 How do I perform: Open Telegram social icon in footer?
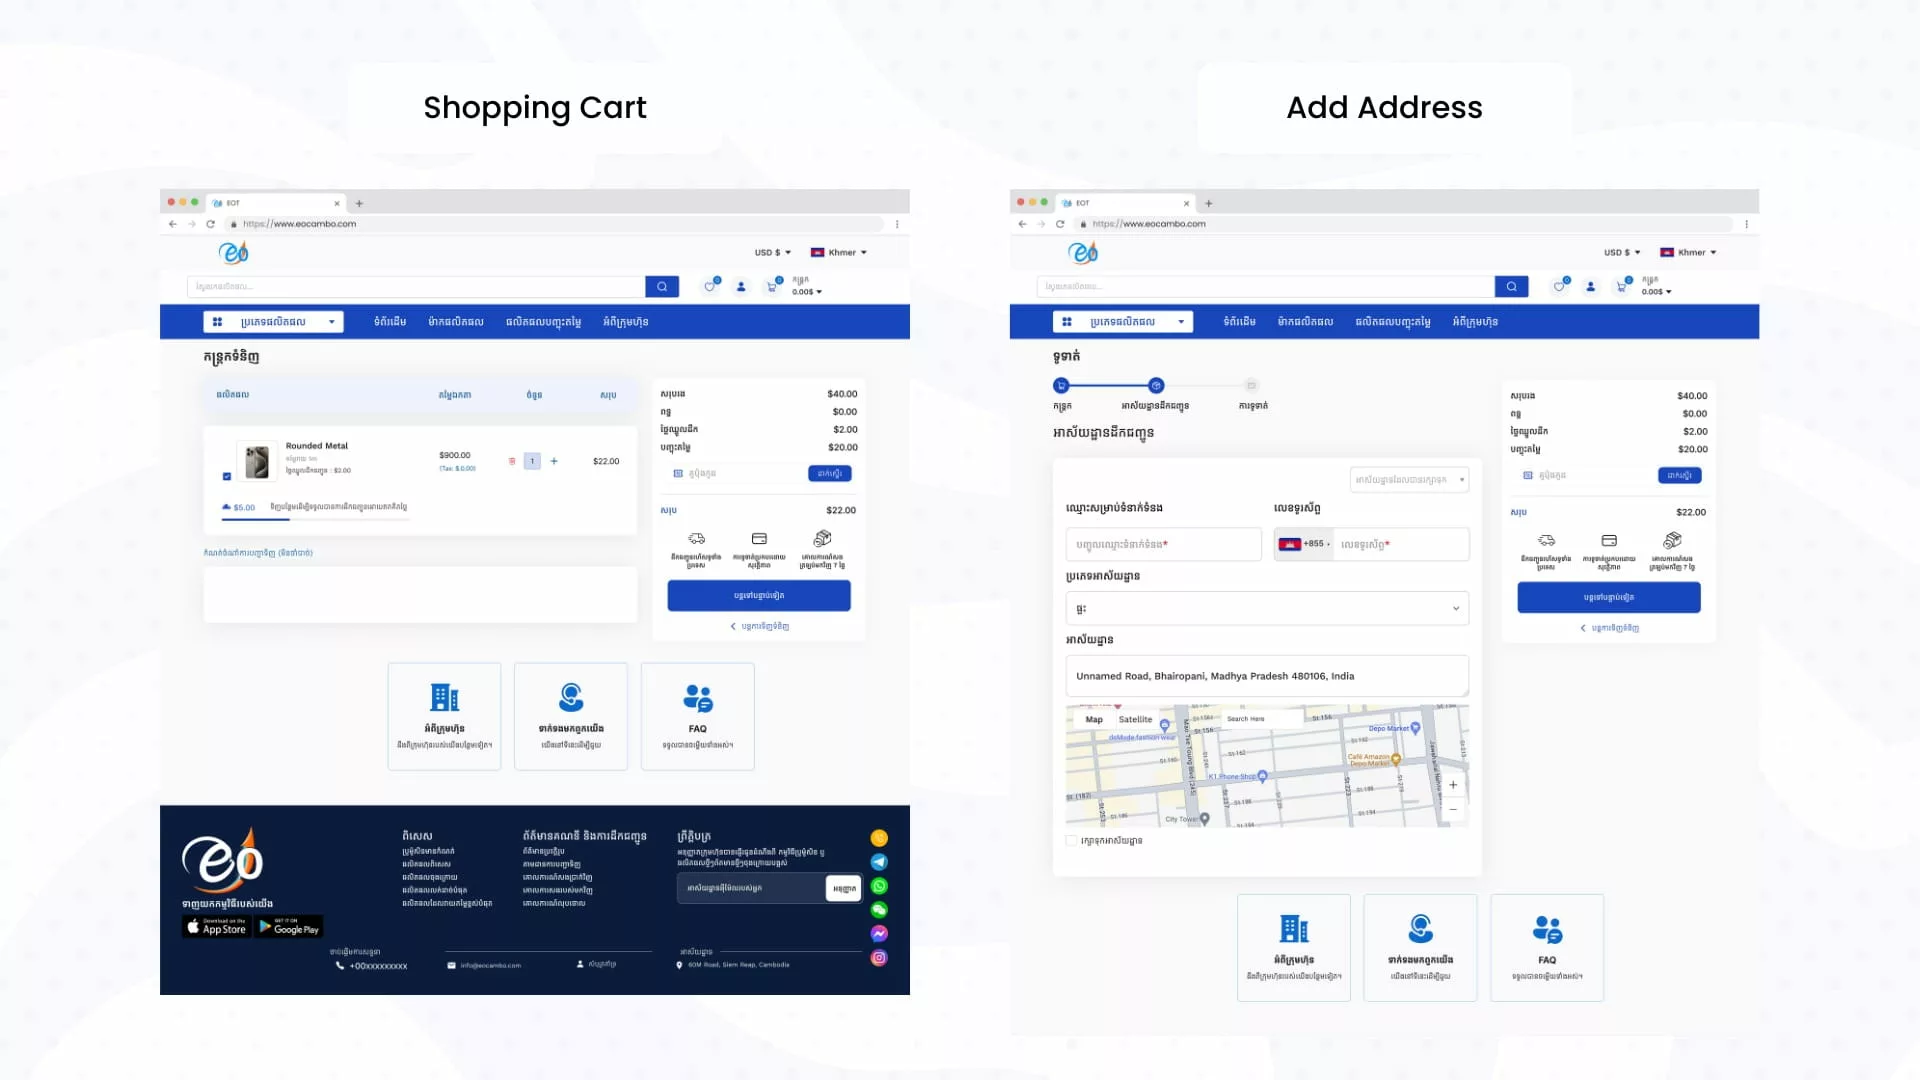[879, 862]
